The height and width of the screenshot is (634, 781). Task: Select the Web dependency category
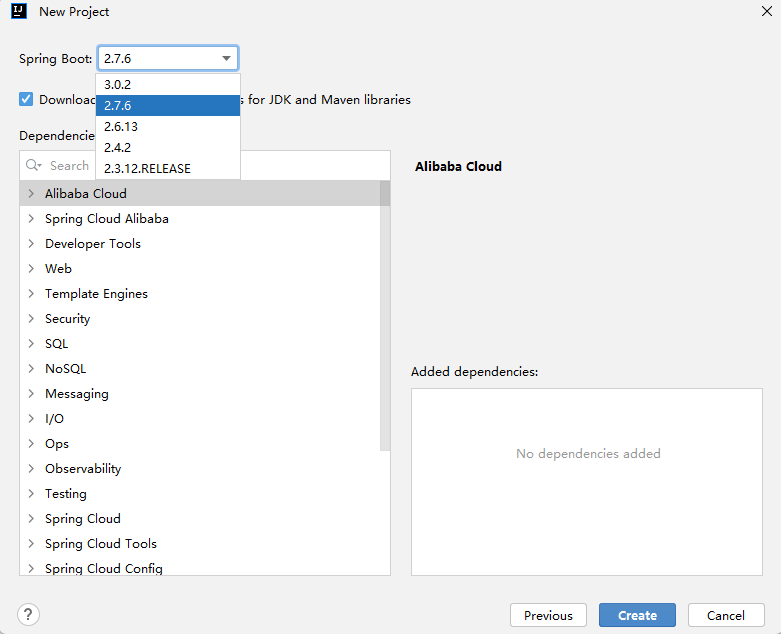200,268
